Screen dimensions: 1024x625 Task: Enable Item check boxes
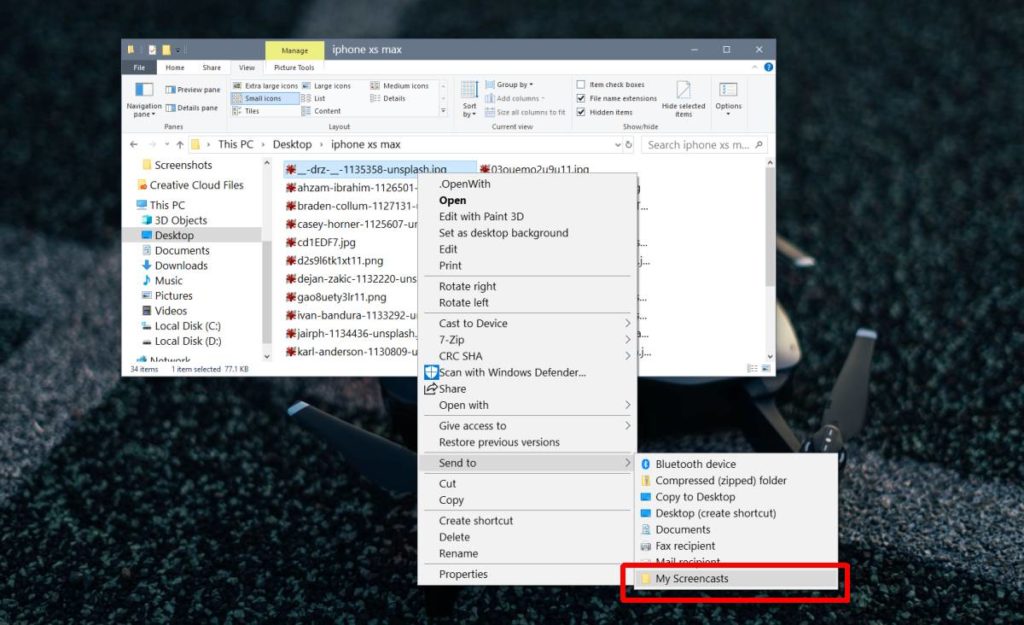tap(610, 84)
